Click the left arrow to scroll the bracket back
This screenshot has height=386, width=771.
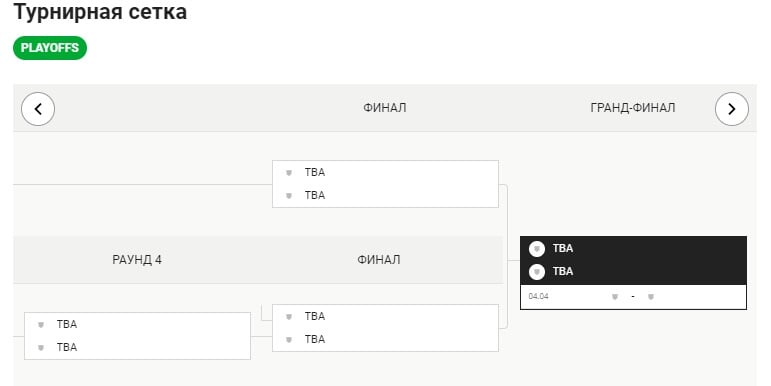38,109
